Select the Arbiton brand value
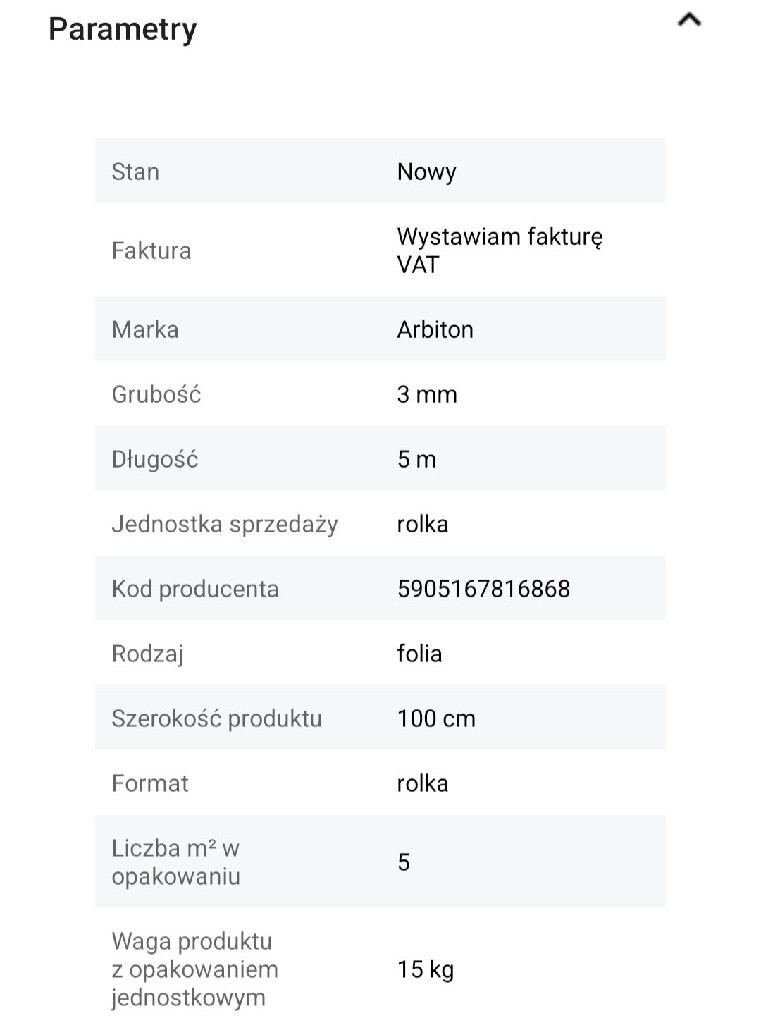Image resolution: width=761 pixels, height=1025 pixels. [435, 329]
